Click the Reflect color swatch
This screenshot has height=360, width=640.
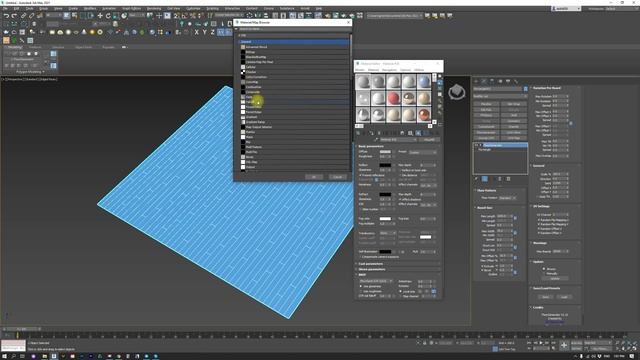pyautogui.click(x=385, y=165)
